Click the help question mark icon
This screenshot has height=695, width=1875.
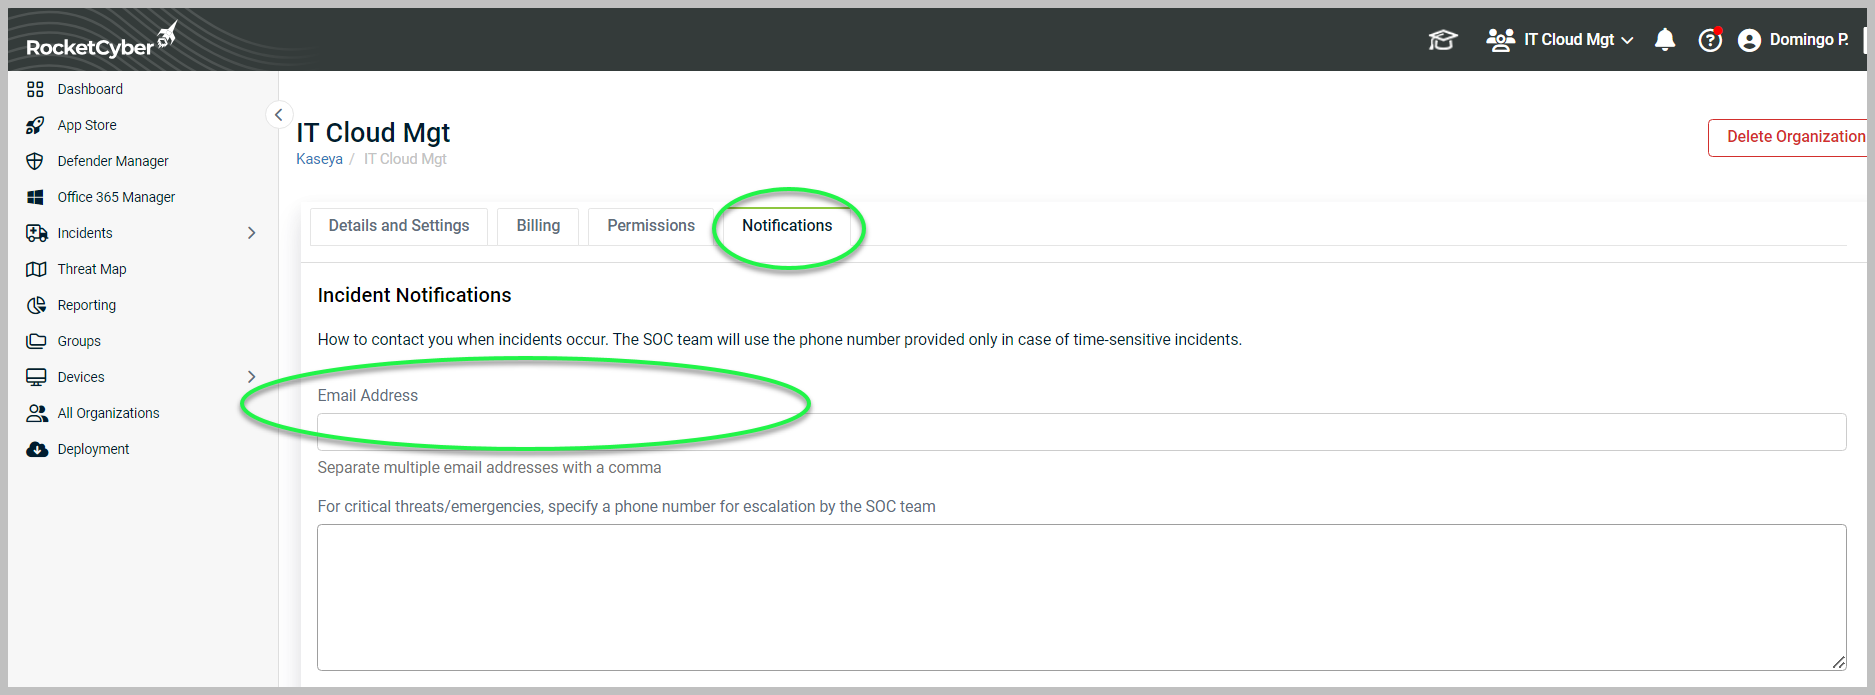pyautogui.click(x=1710, y=40)
